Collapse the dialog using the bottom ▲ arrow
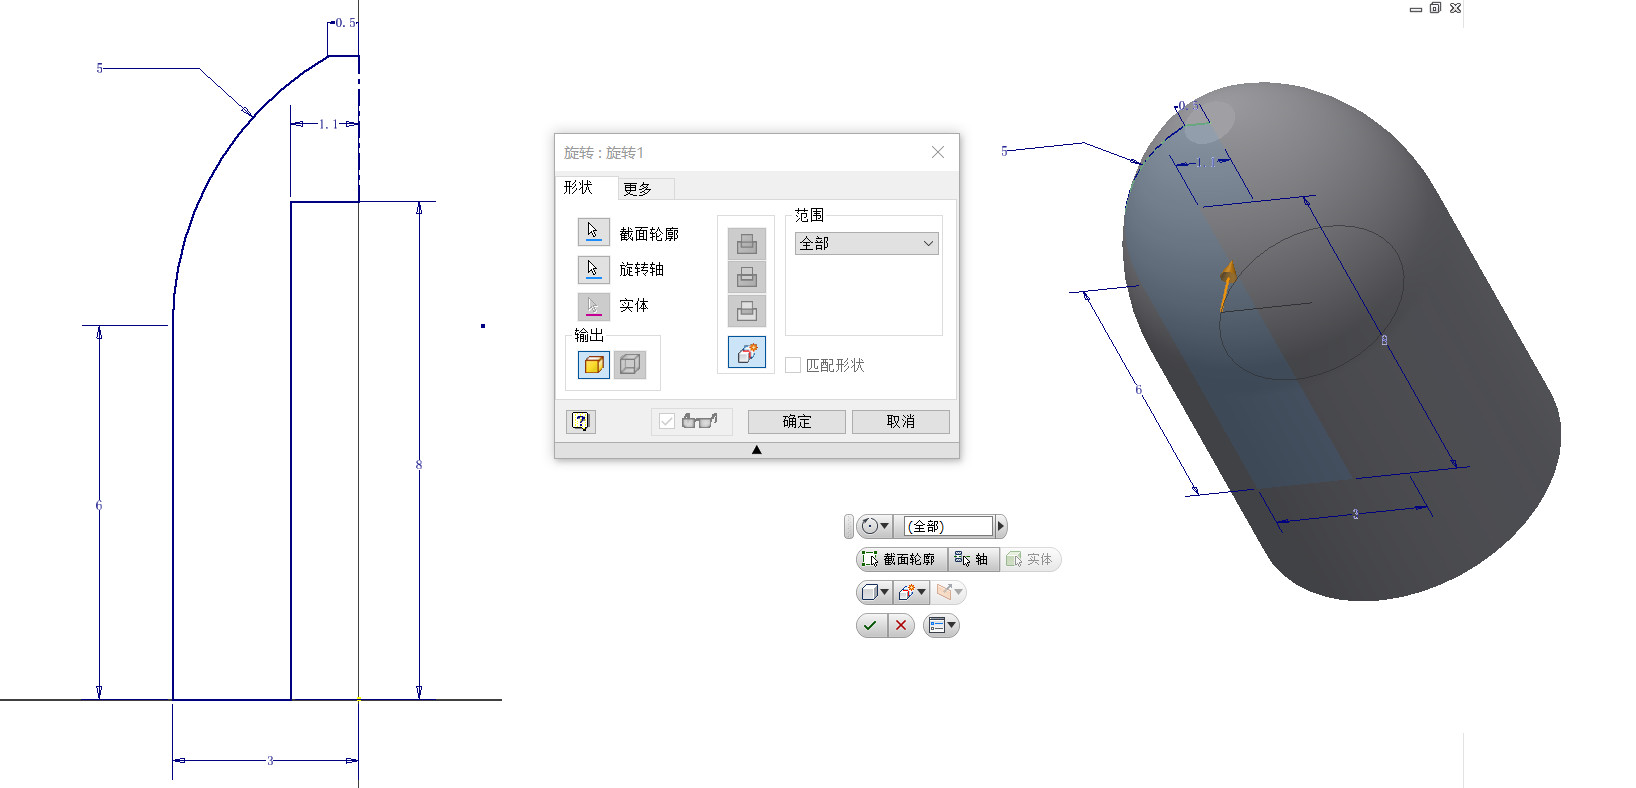Screen dimensions: 1636x788 tap(757, 450)
